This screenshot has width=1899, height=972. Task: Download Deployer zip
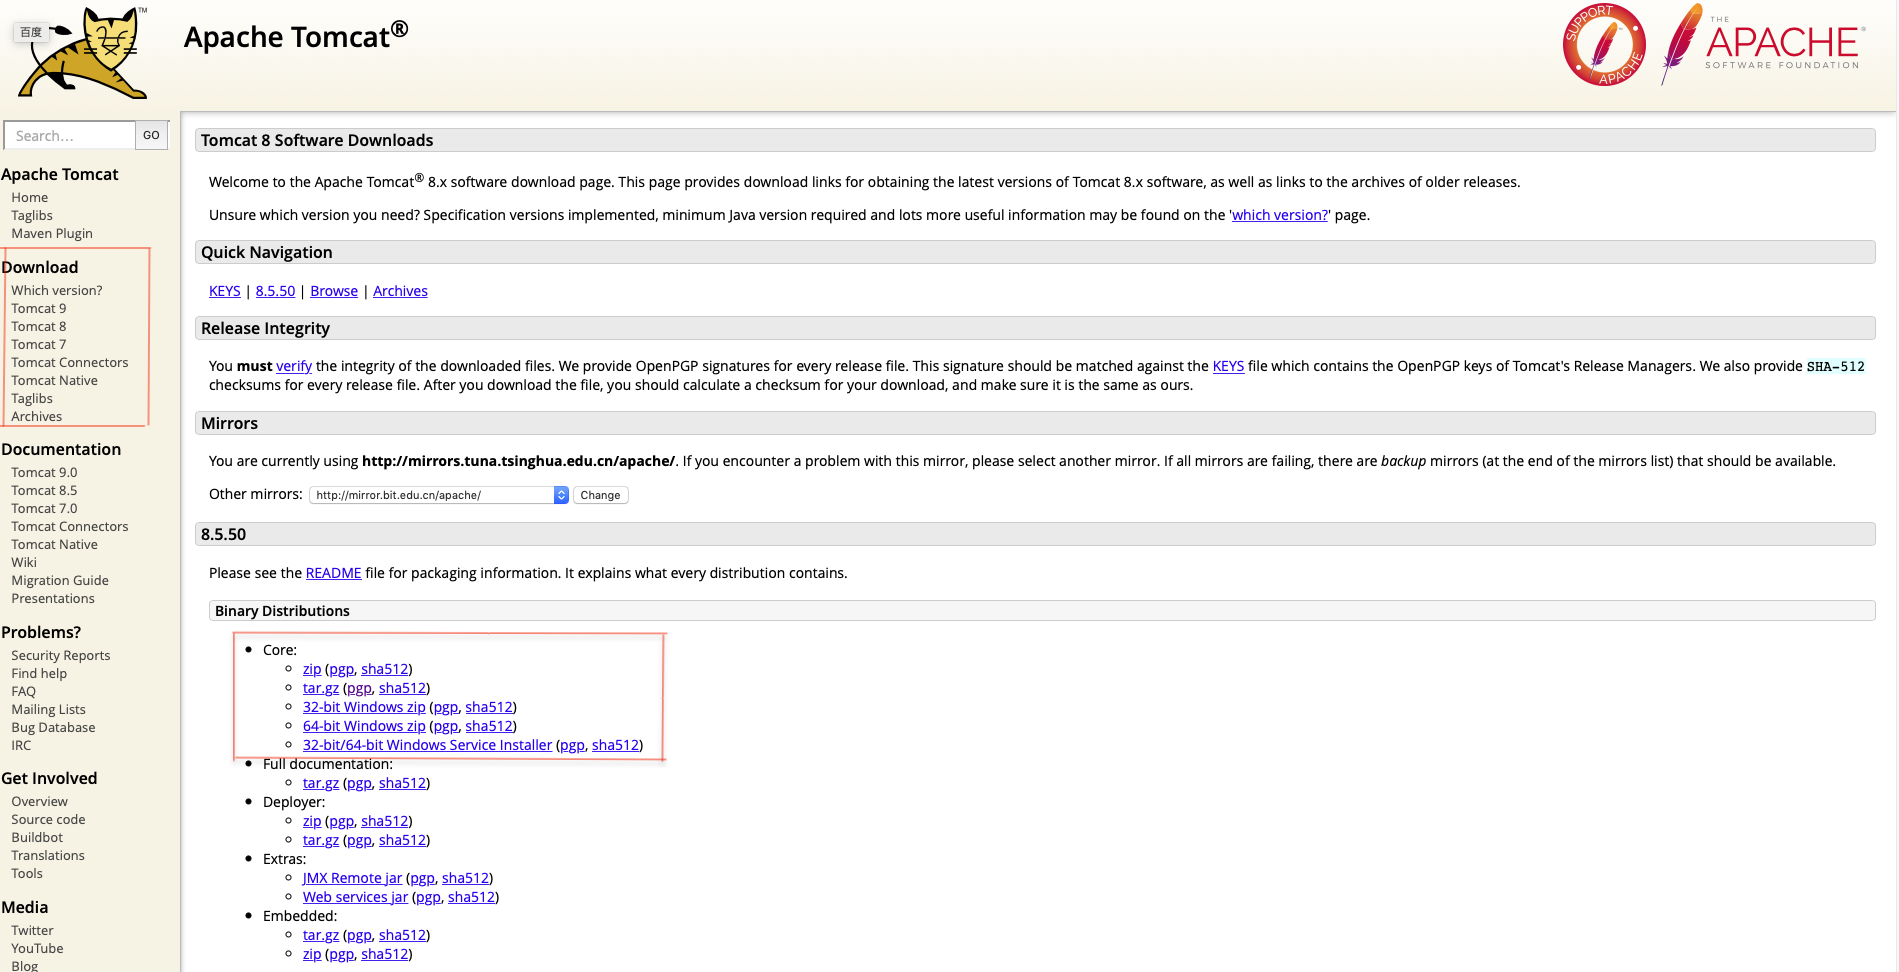coord(312,821)
